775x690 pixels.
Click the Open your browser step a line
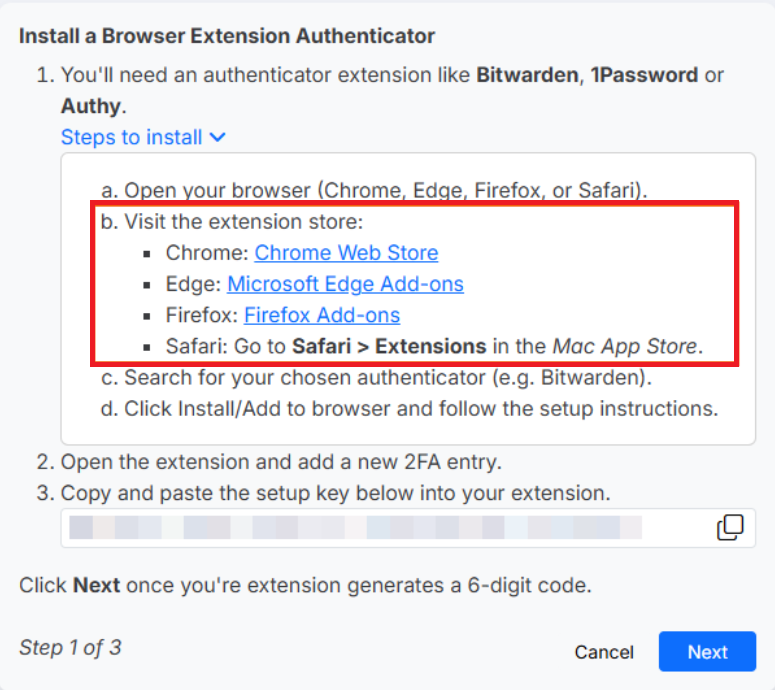(374, 190)
